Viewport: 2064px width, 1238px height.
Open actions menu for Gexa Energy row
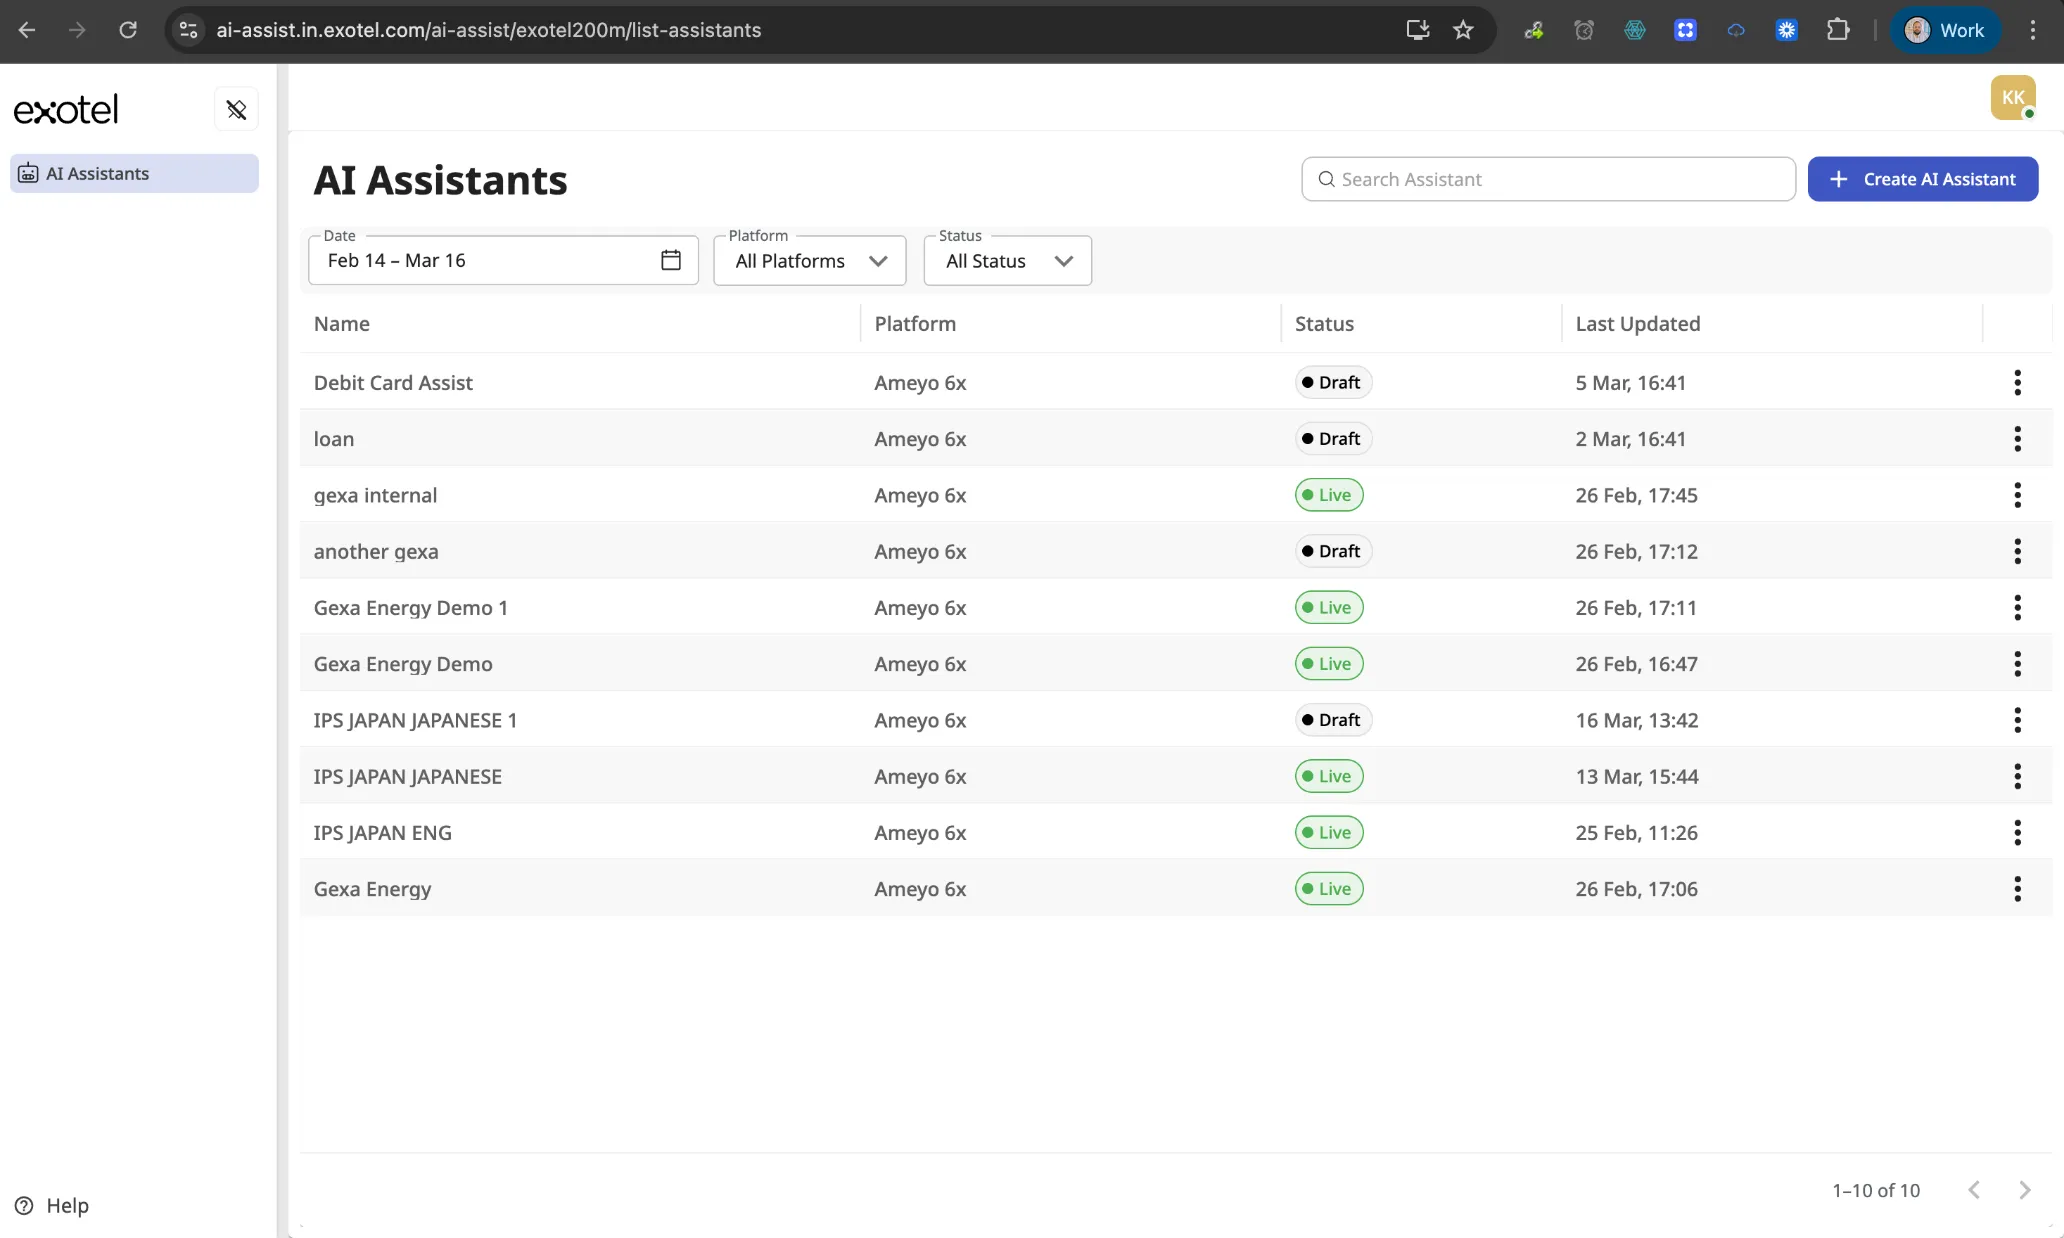point(2017,888)
